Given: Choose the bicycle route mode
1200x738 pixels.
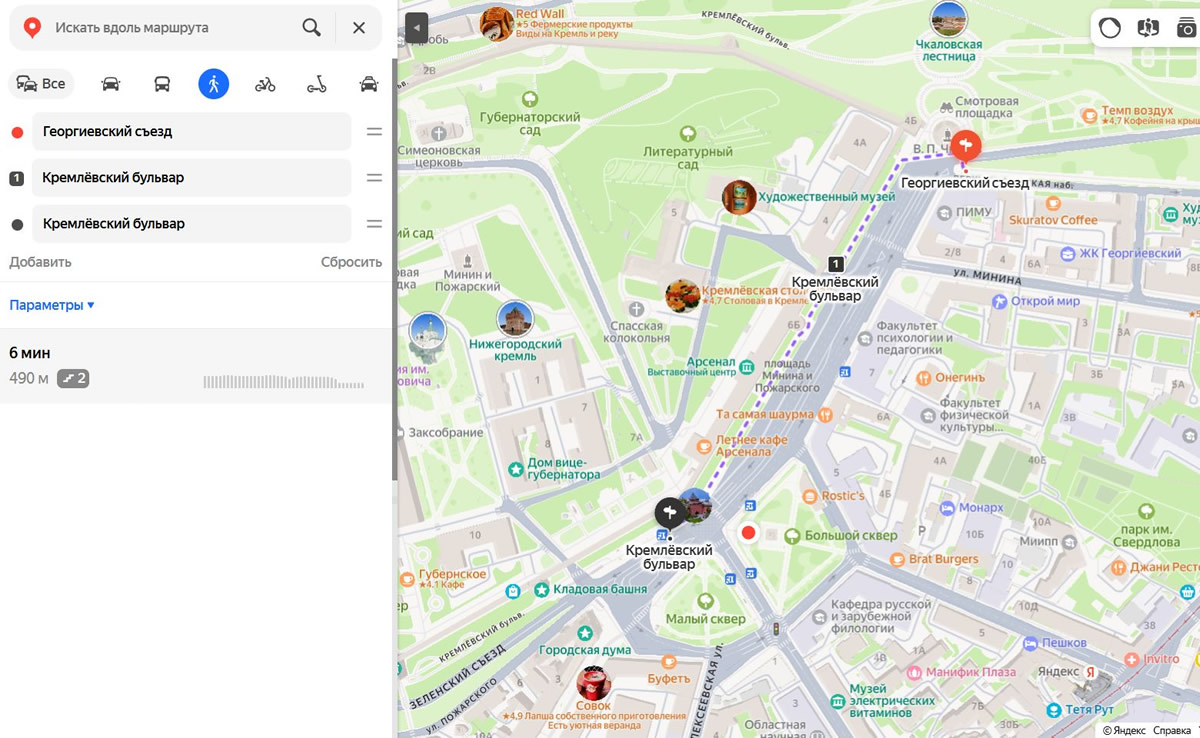Looking at the screenshot, I should coord(265,84).
